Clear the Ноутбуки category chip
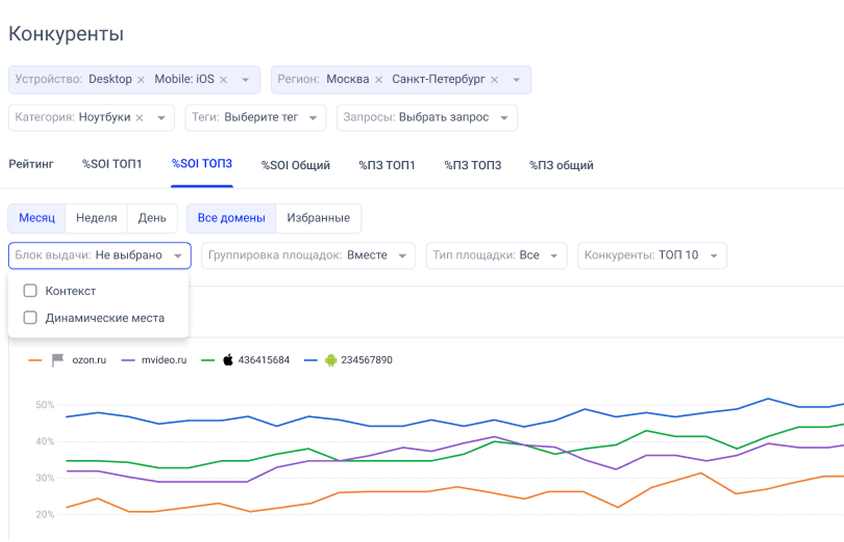 (x=140, y=118)
